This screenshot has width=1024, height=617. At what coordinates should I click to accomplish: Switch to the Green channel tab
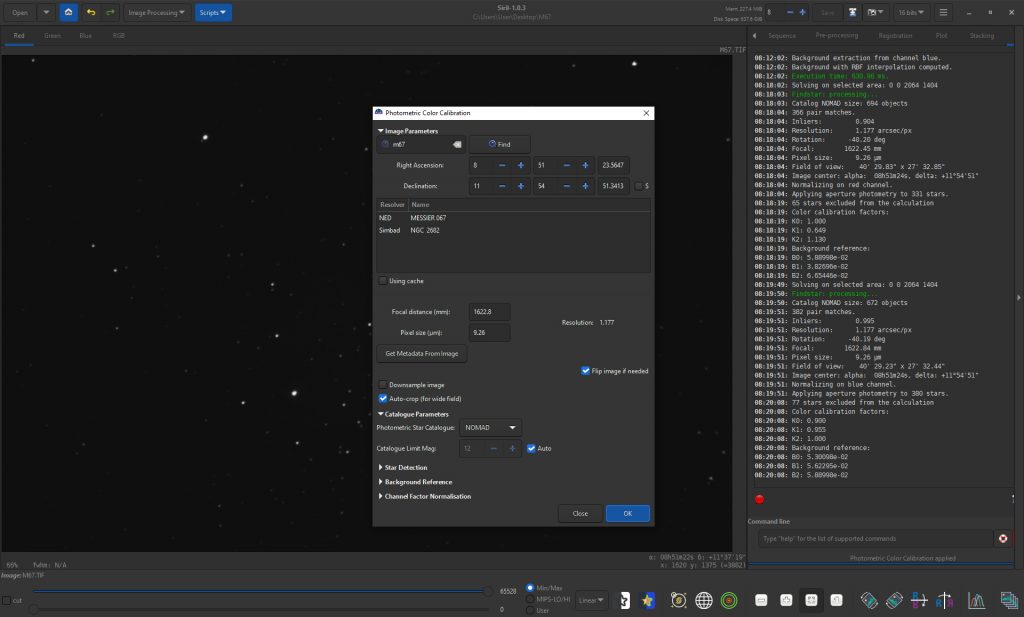point(52,35)
